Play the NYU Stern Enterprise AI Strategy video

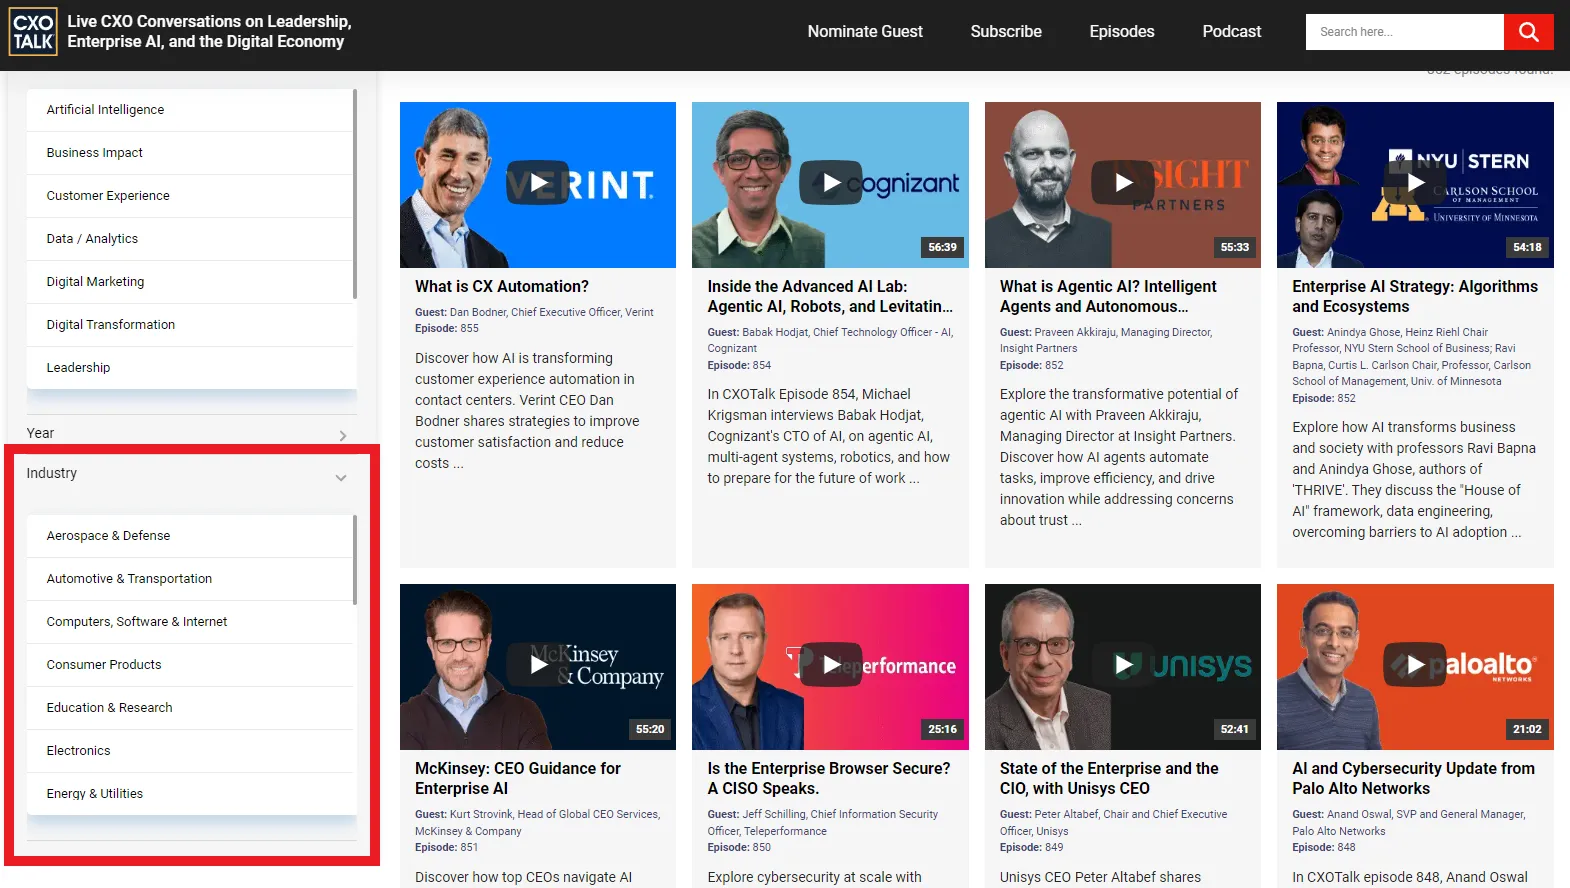(1415, 182)
